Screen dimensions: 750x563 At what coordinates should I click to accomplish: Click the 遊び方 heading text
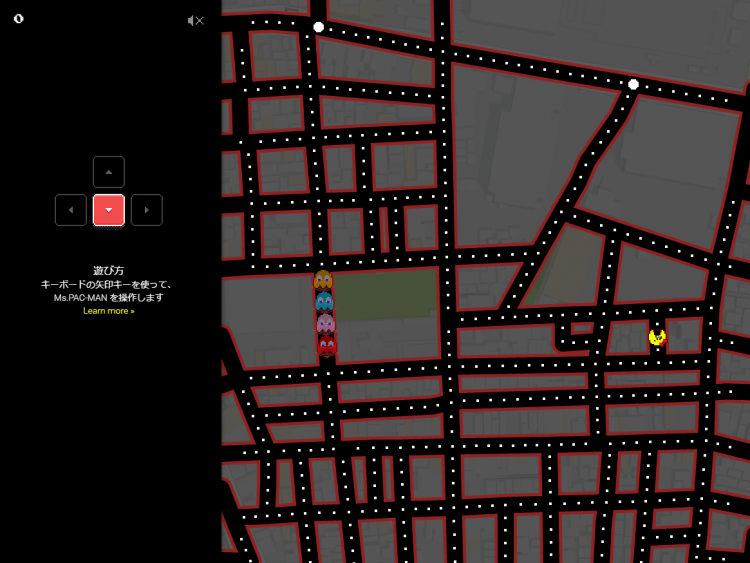click(x=109, y=271)
